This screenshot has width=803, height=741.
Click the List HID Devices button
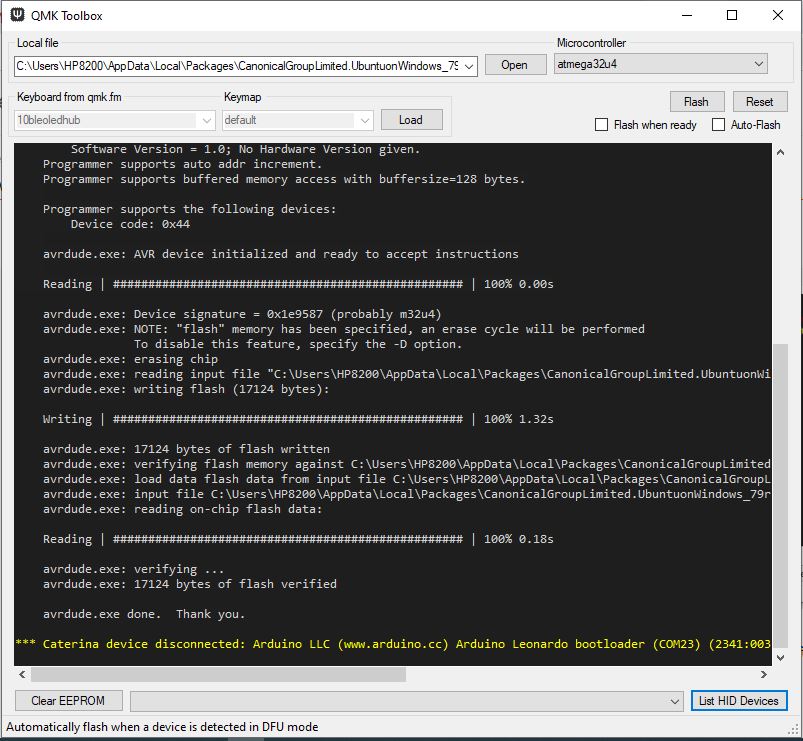[x=739, y=700]
